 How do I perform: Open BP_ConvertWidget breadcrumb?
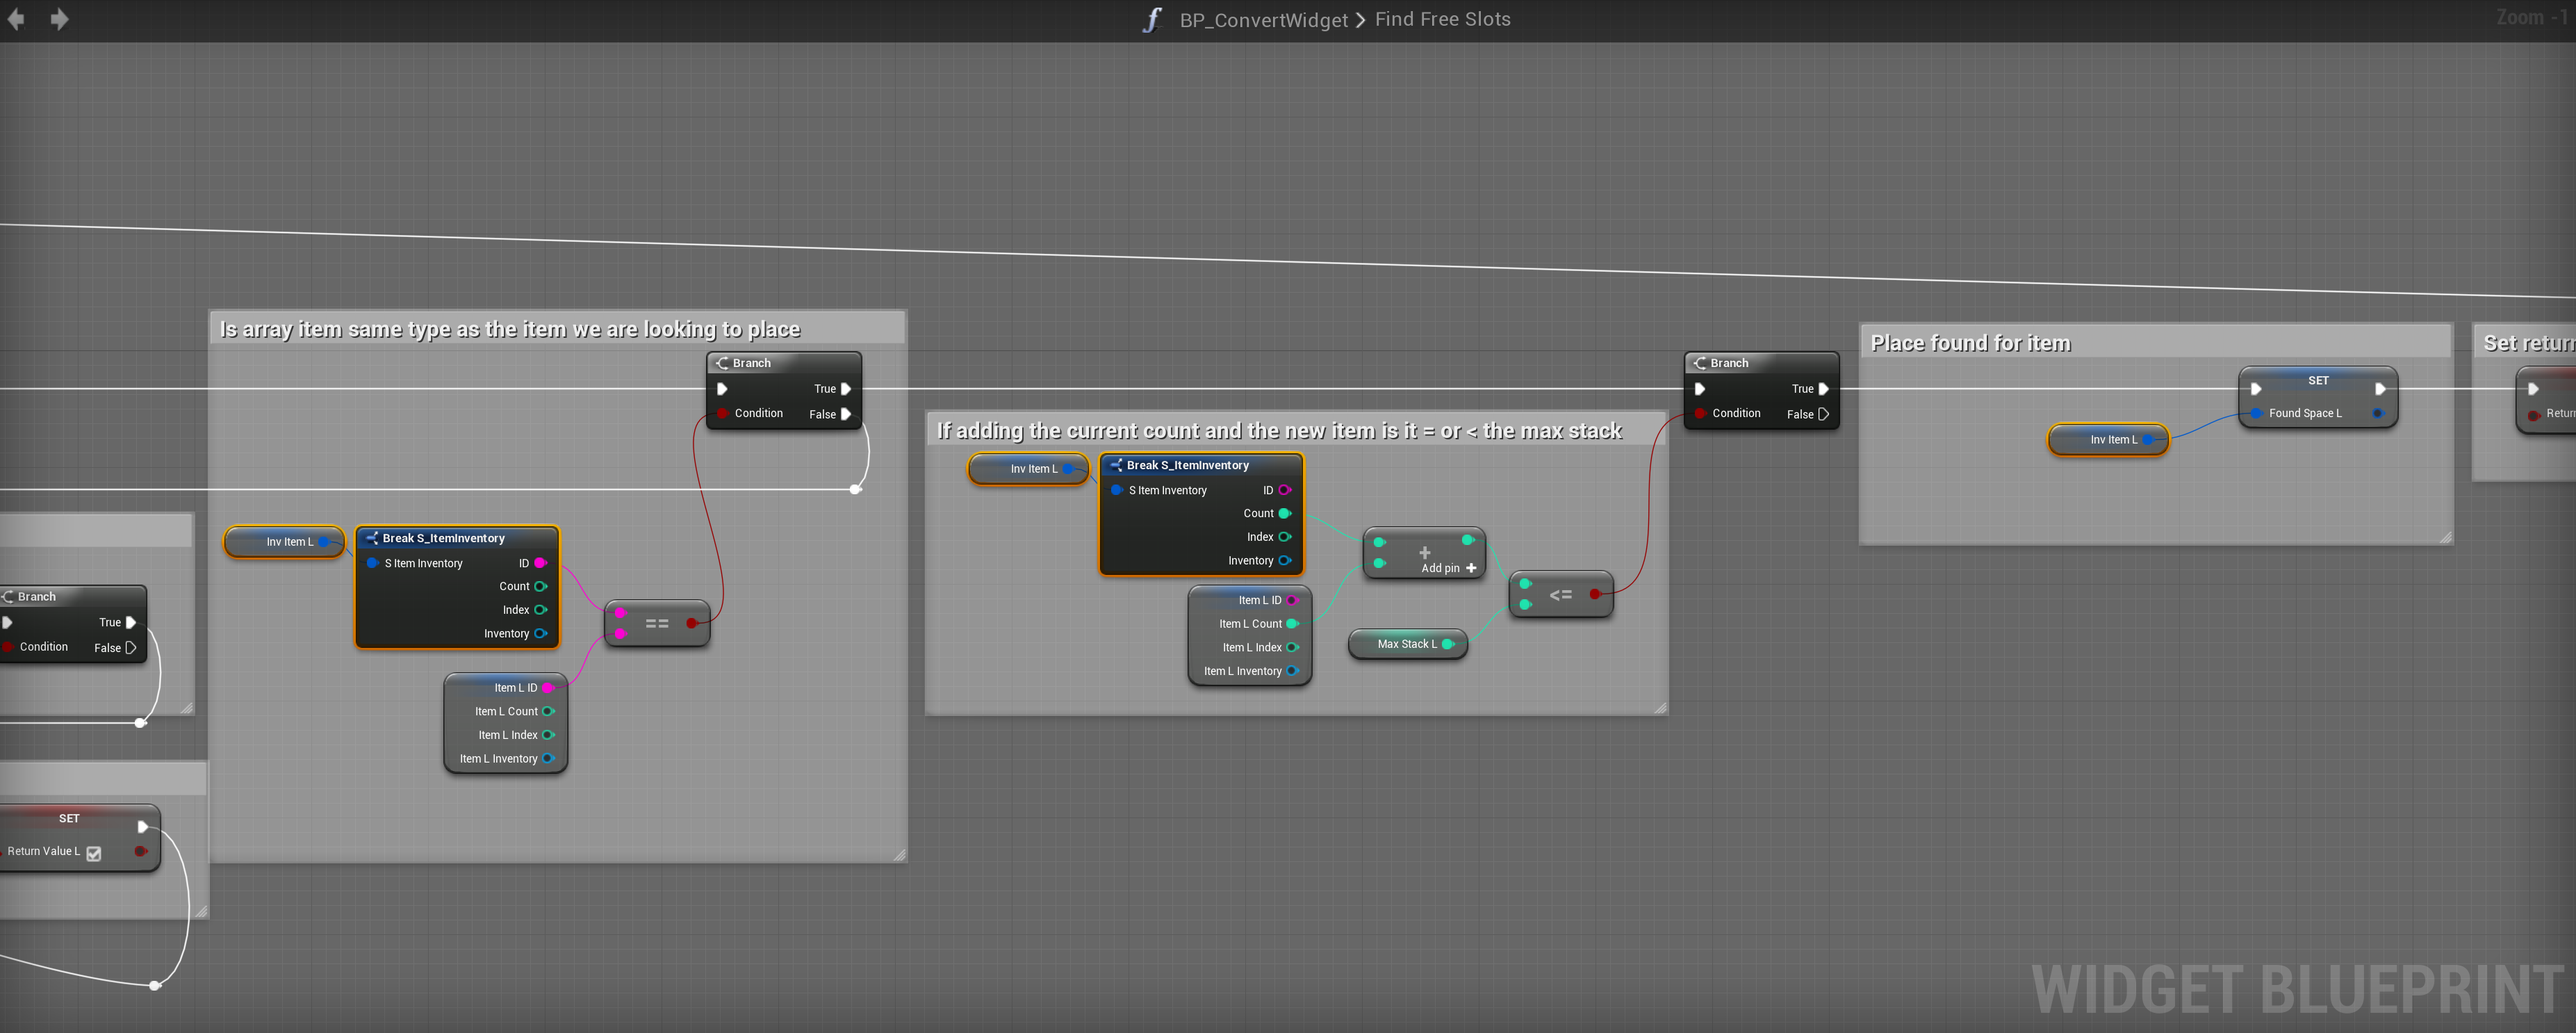[1263, 20]
